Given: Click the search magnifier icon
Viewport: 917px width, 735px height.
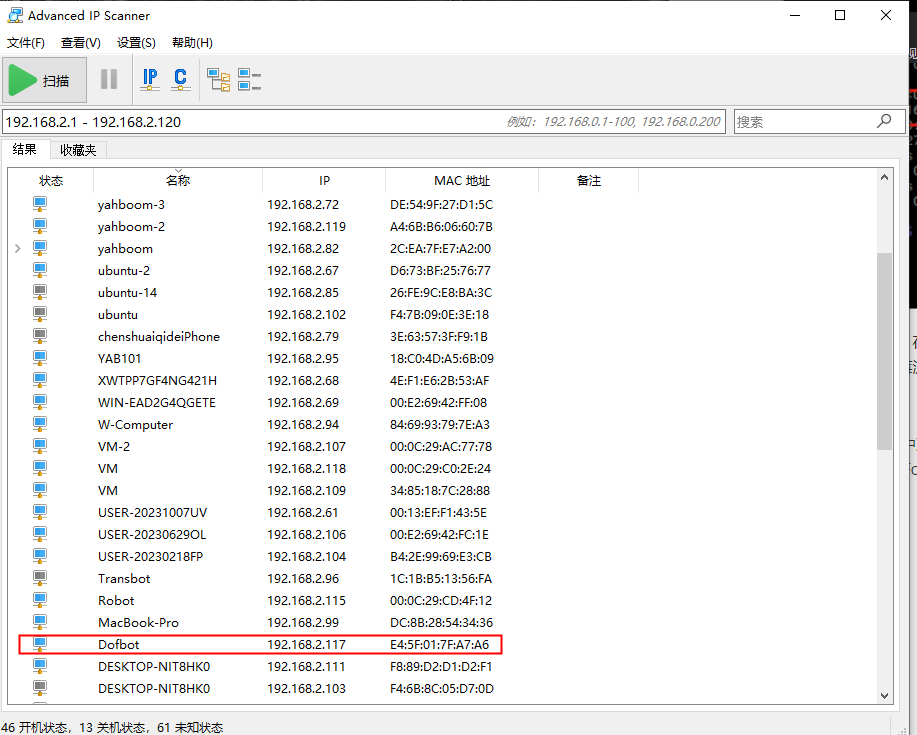Looking at the screenshot, I should click(x=884, y=121).
